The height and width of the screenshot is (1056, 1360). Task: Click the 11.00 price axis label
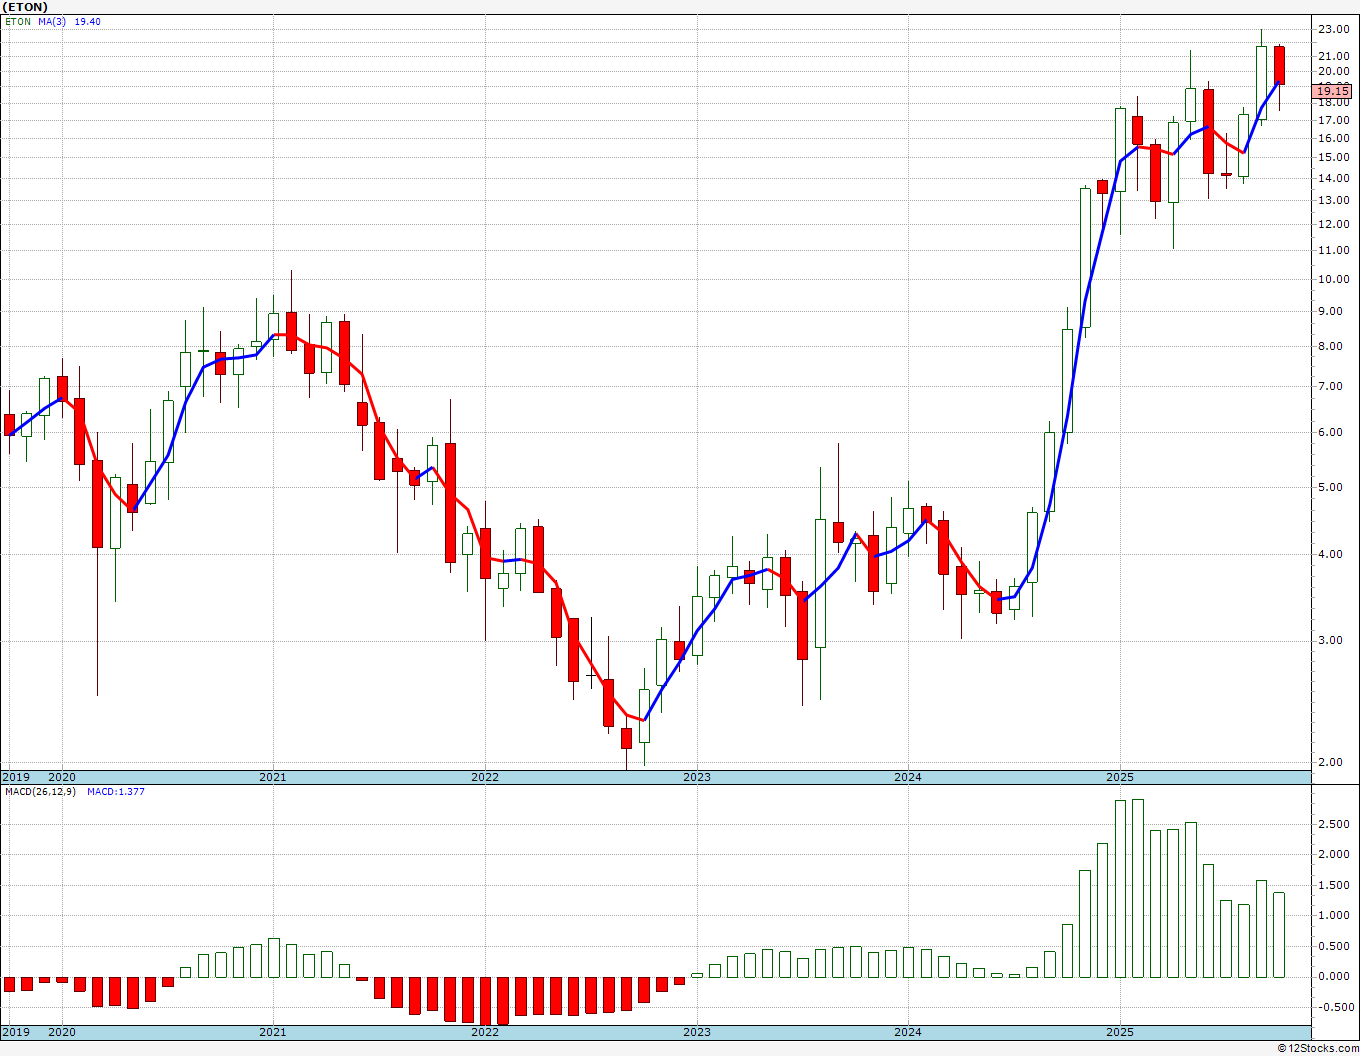pyautogui.click(x=1334, y=250)
